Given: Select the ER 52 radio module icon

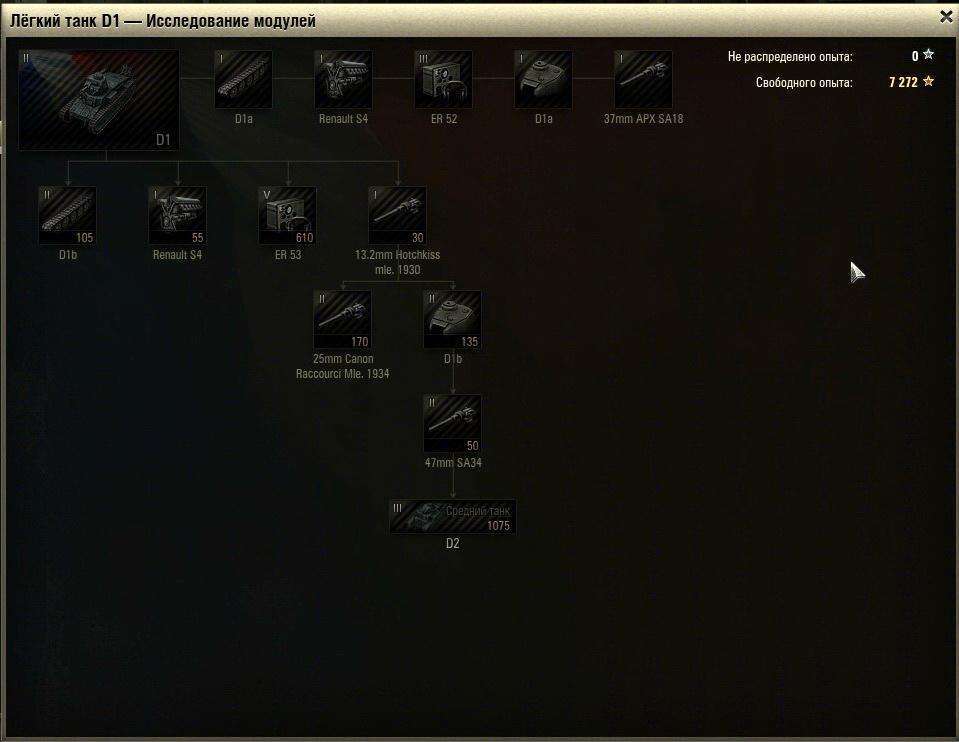Looking at the screenshot, I should point(443,80).
